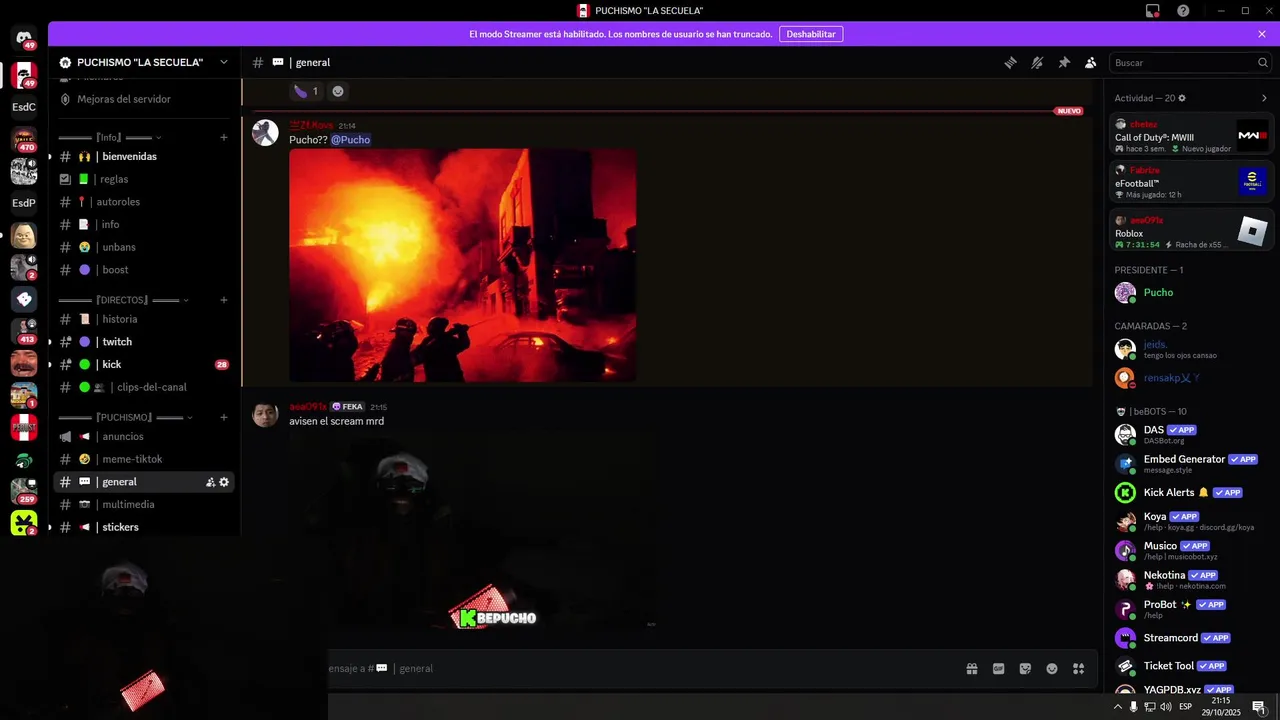Open the info channel

click(143, 225)
